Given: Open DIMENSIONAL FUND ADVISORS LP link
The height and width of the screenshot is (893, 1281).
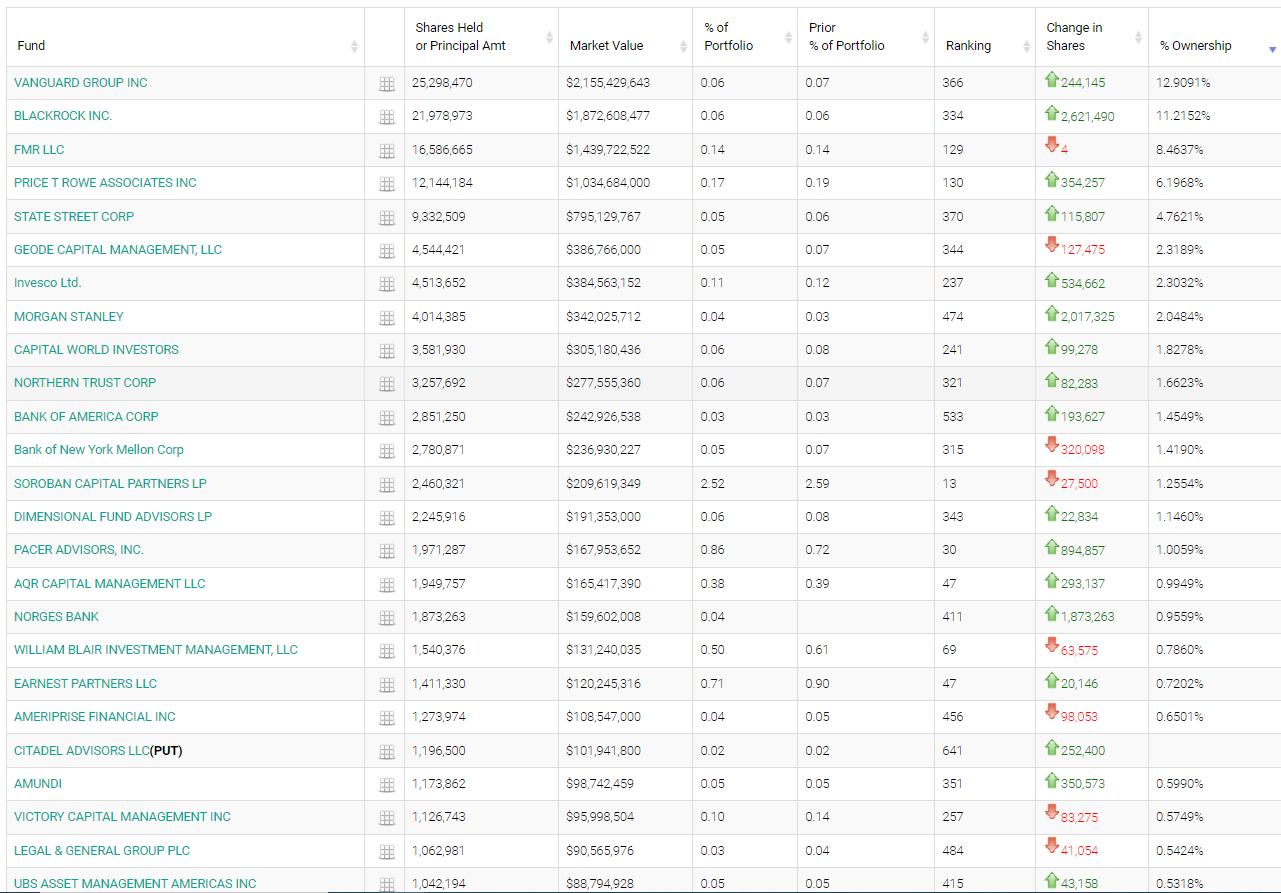Looking at the screenshot, I should (113, 517).
